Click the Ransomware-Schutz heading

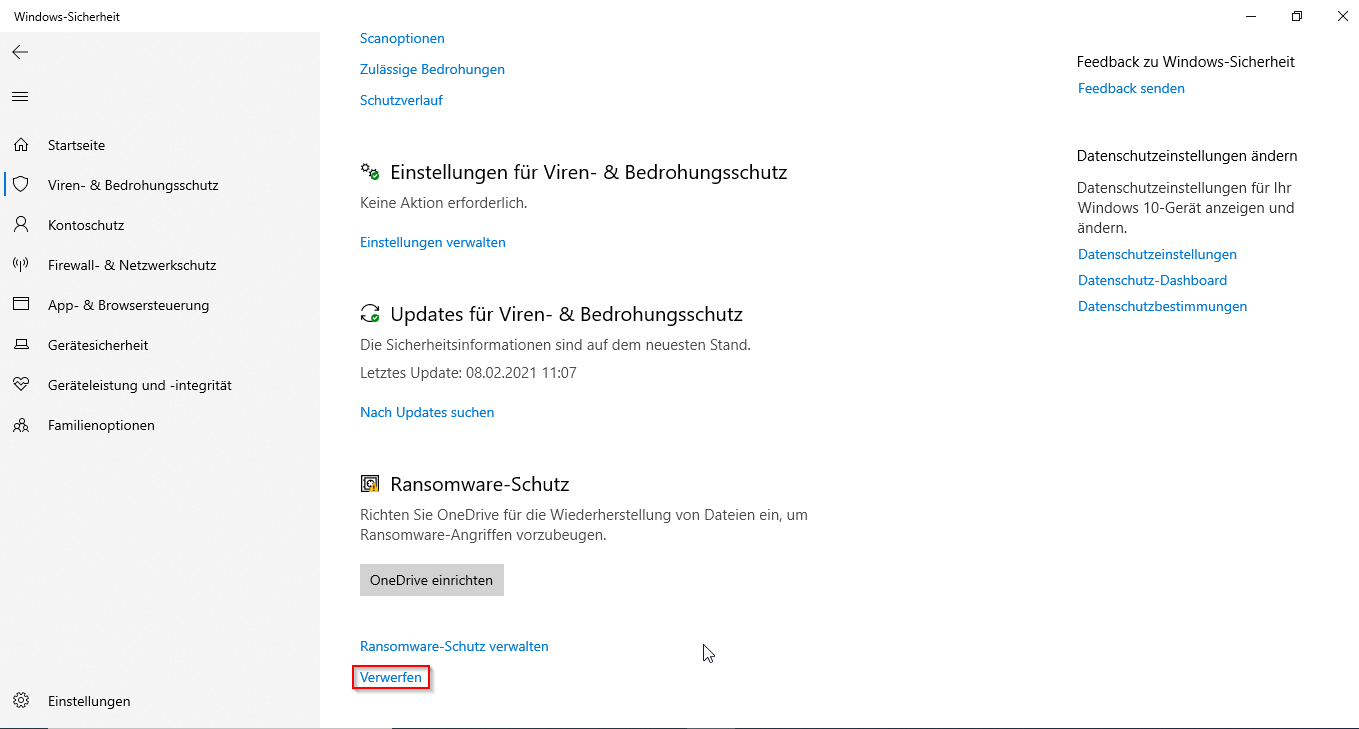pos(479,484)
